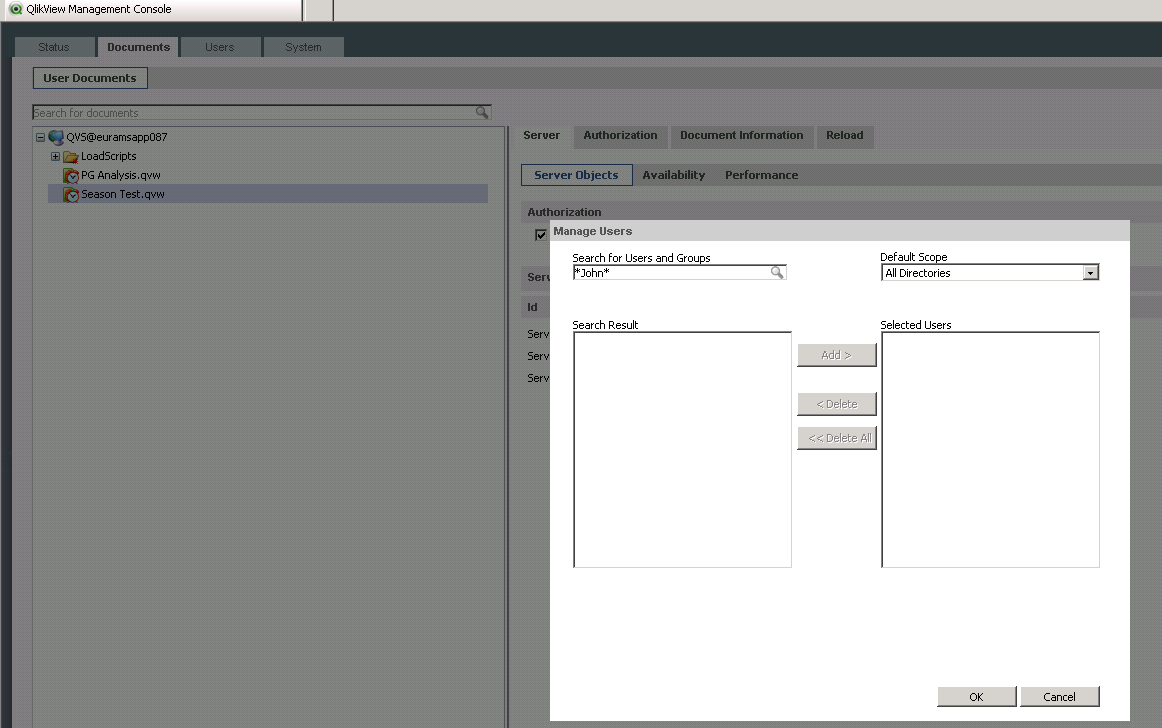Expand the LoadScripts folder node
The image size is (1162, 728).
pos(56,156)
